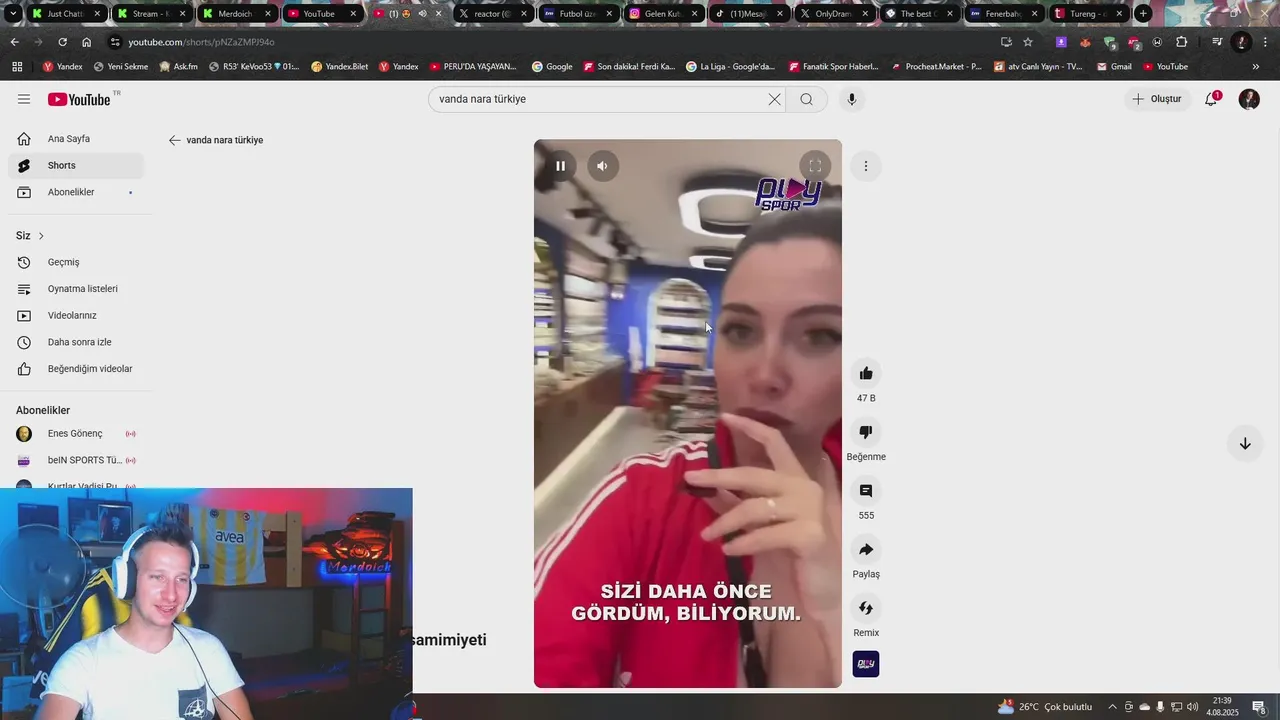Open the La Liga Google bookmark
This screenshot has width=1280, height=720.
pos(730,67)
